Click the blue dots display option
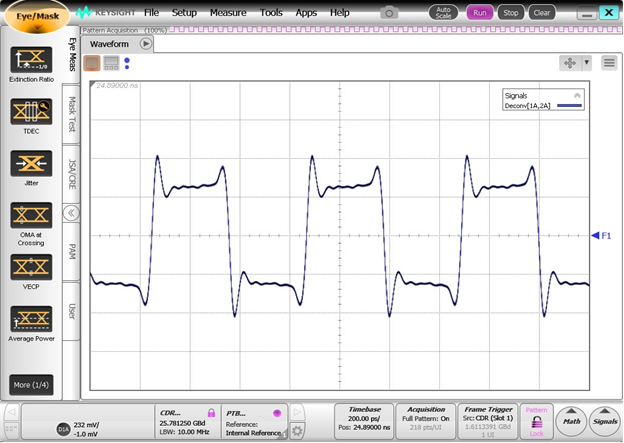Screen dimensions: 624x443 (127, 63)
